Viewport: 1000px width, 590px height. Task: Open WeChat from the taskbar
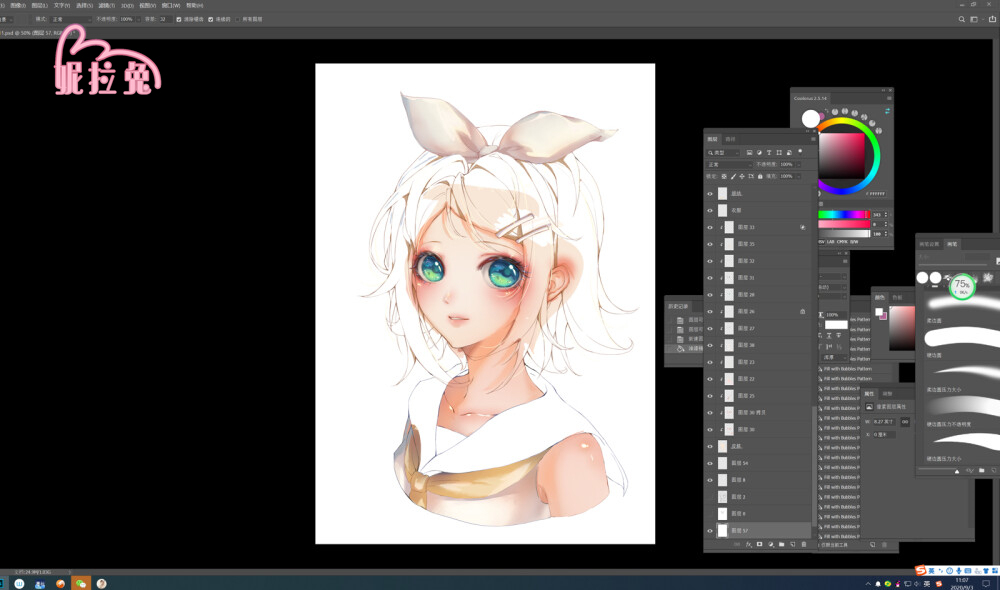80,583
